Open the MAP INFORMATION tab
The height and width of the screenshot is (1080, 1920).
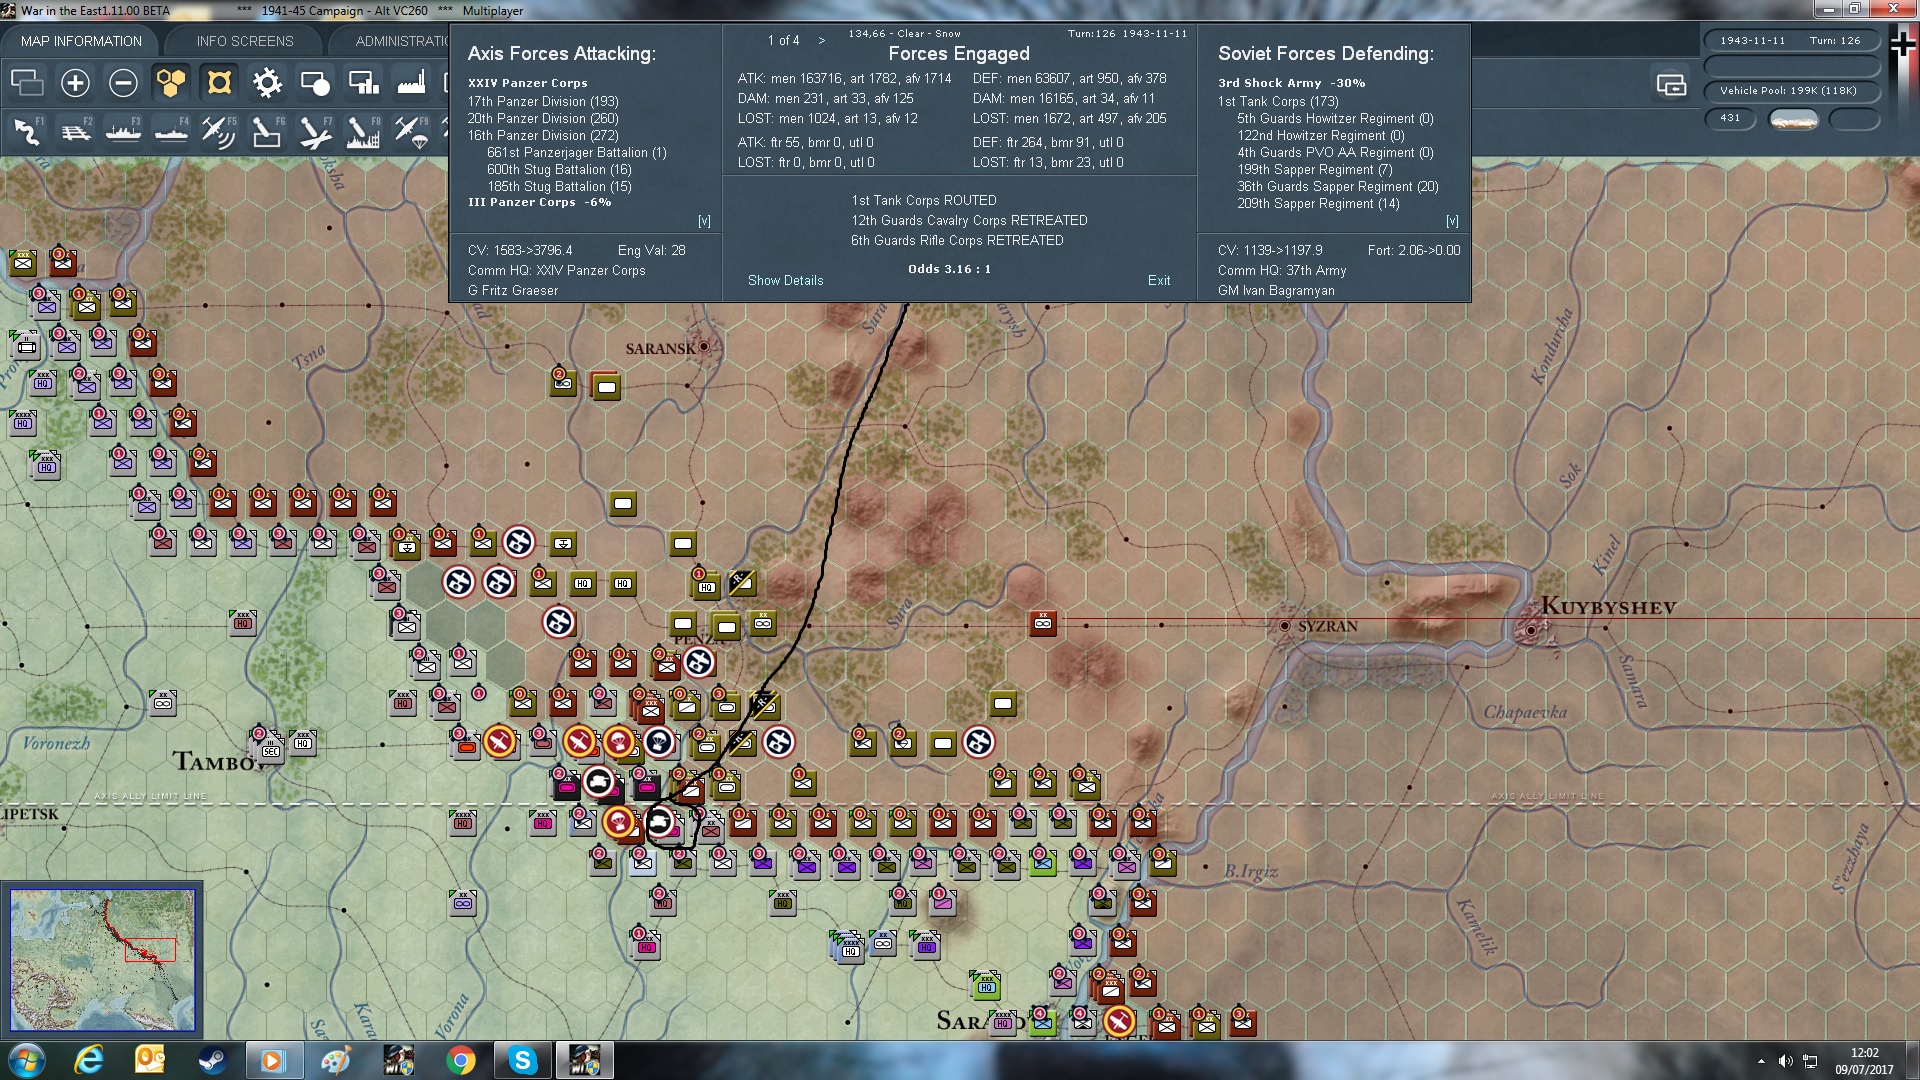(81, 41)
